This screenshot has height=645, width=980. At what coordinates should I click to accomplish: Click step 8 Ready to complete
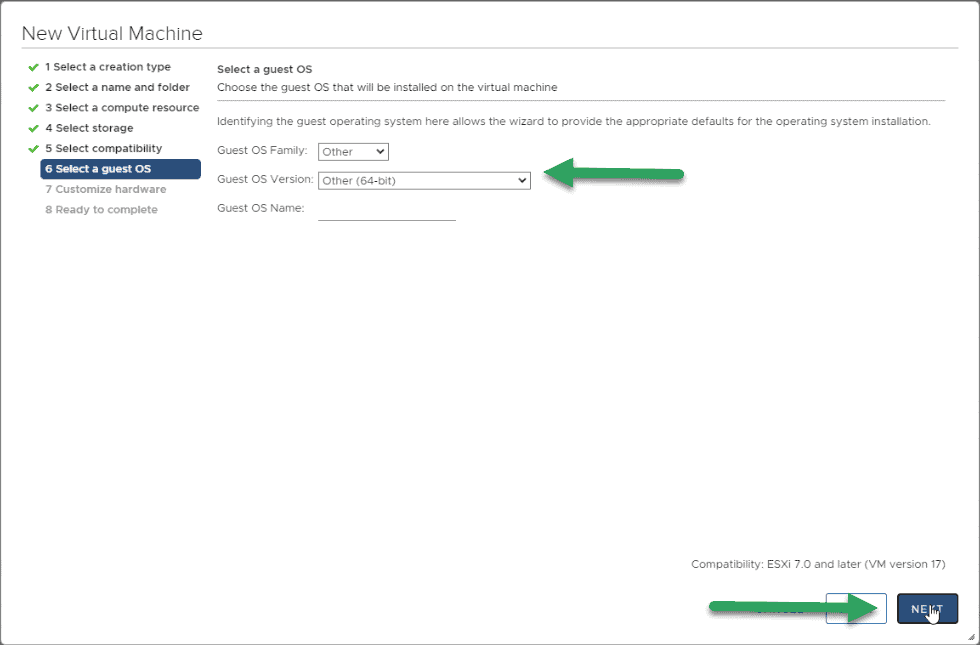pyautogui.click(x=101, y=209)
